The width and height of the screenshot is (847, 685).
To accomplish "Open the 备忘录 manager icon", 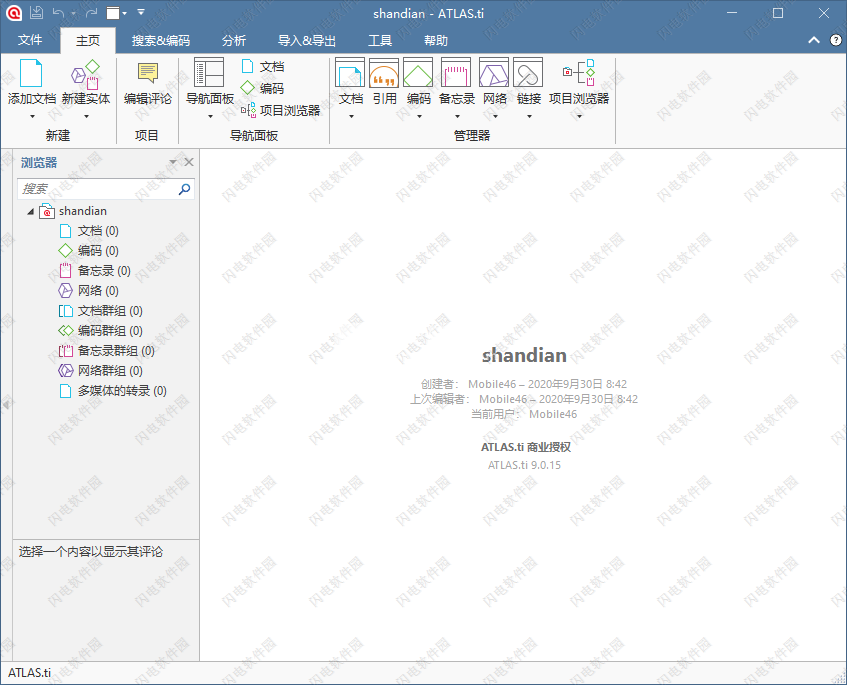I will tap(456, 72).
